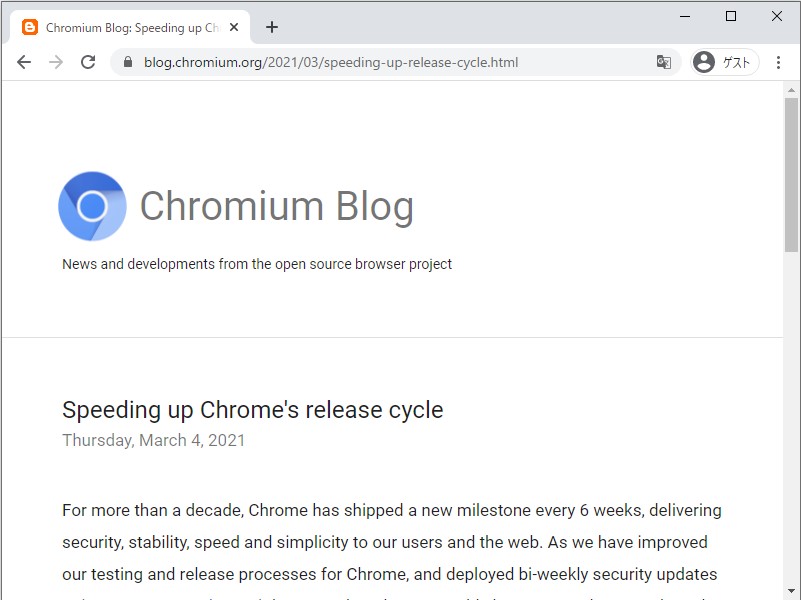This screenshot has width=801, height=600.
Task: Click the article date text
Action: (x=153, y=440)
